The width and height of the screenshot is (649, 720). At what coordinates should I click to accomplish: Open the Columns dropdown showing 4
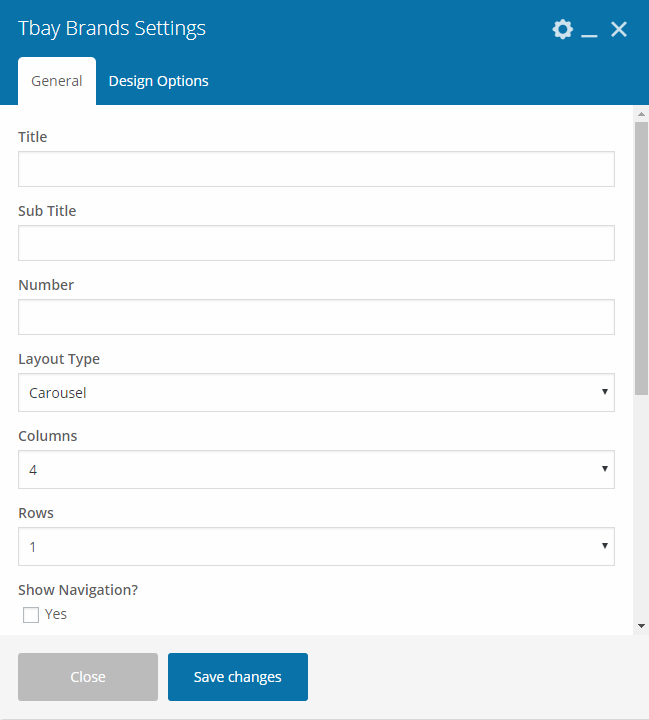click(x=316, y=469)
